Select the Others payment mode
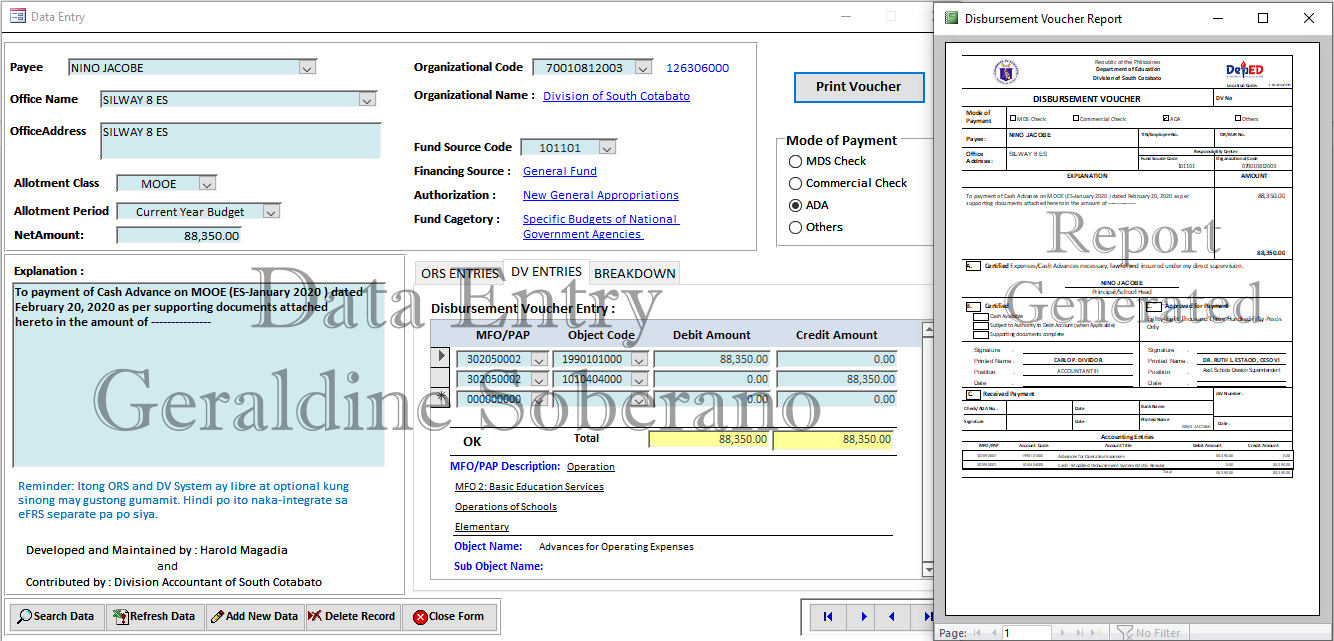 point(796,227)
